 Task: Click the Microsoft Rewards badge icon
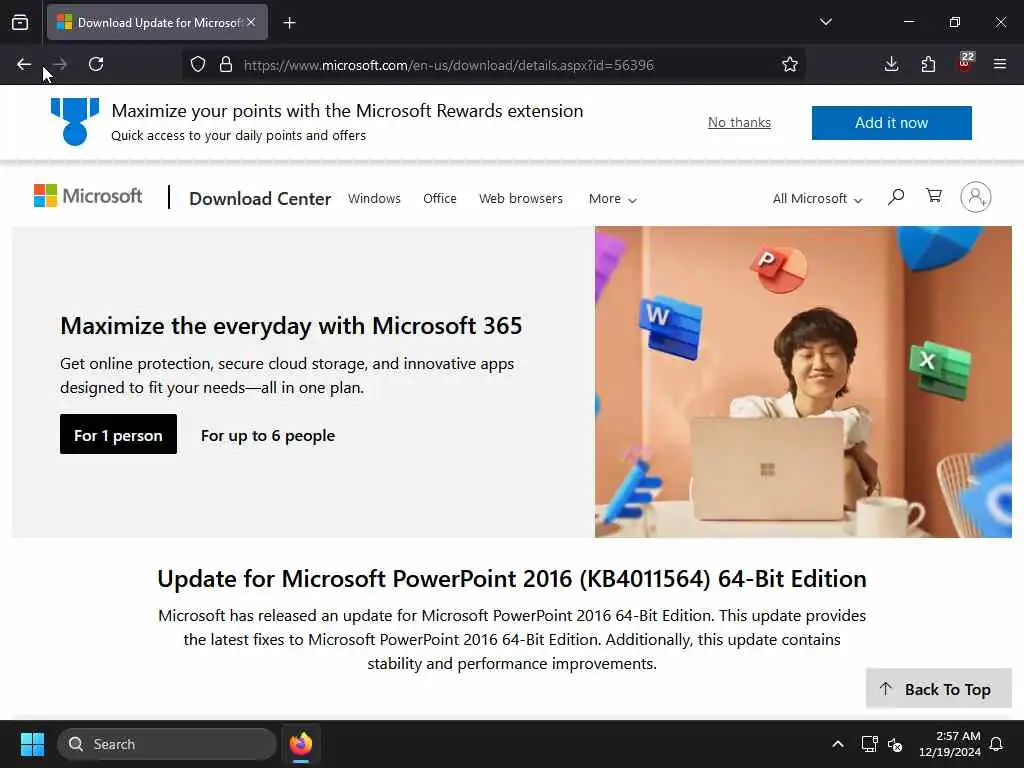point(75,121)
